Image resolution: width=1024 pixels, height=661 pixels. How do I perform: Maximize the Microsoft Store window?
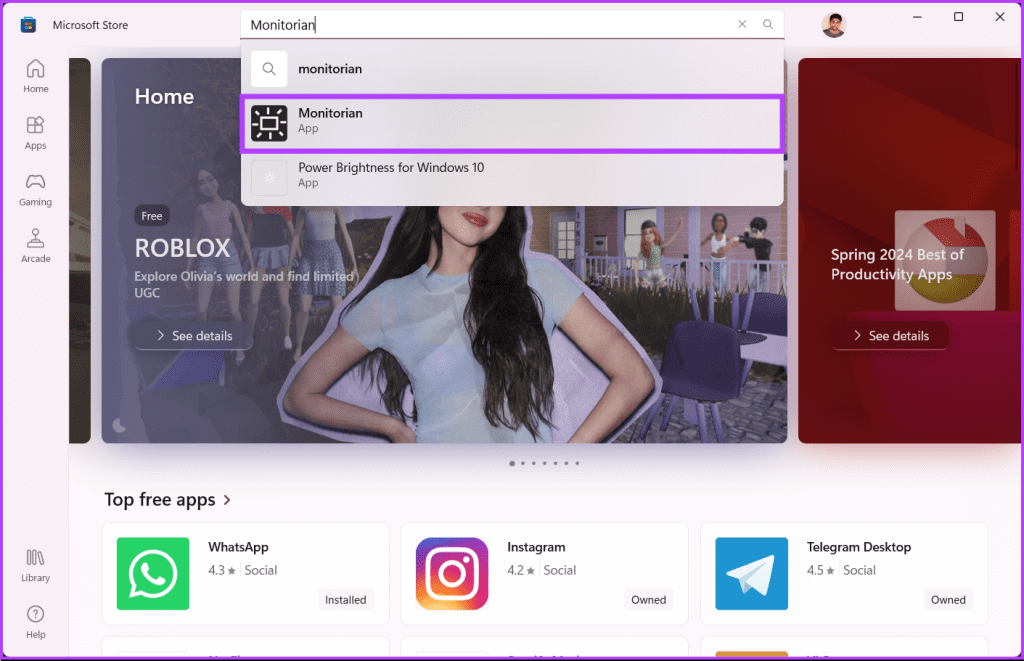[x=958, y=17]
